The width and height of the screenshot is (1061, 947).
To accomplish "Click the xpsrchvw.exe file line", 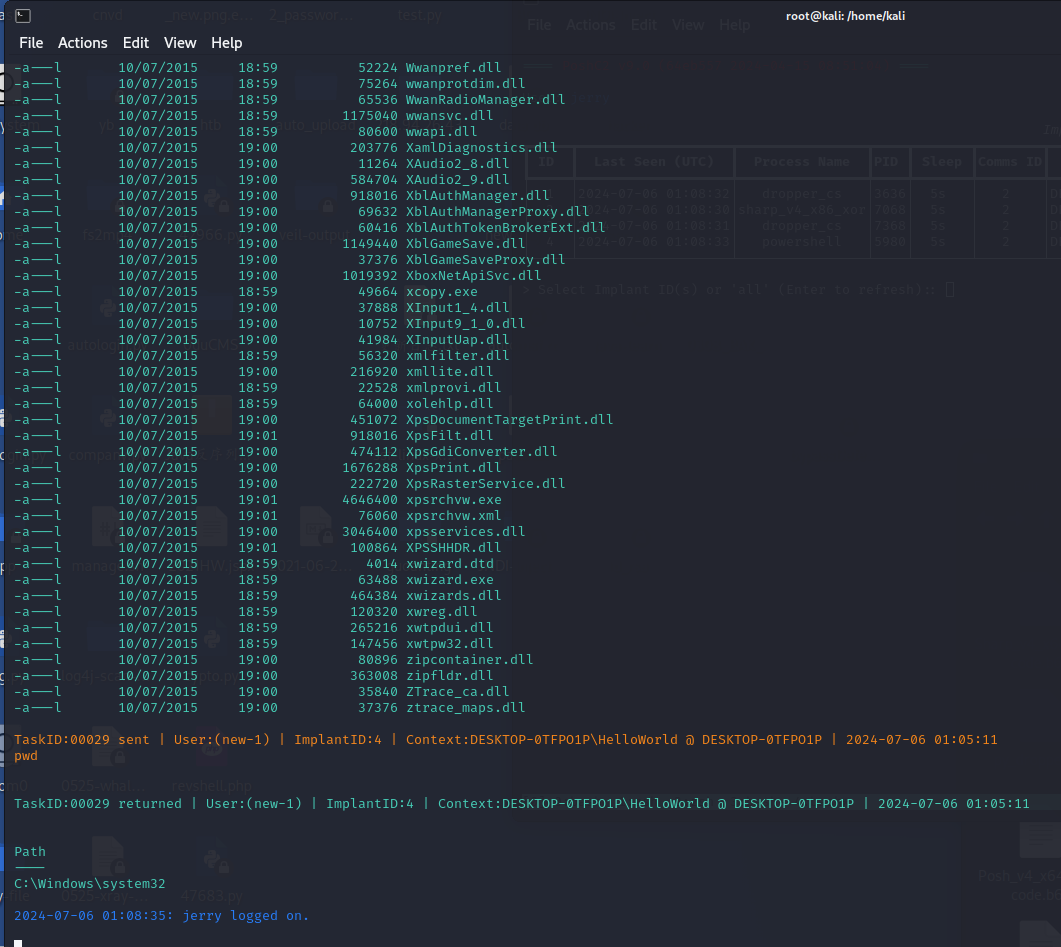I will point(453,500).
